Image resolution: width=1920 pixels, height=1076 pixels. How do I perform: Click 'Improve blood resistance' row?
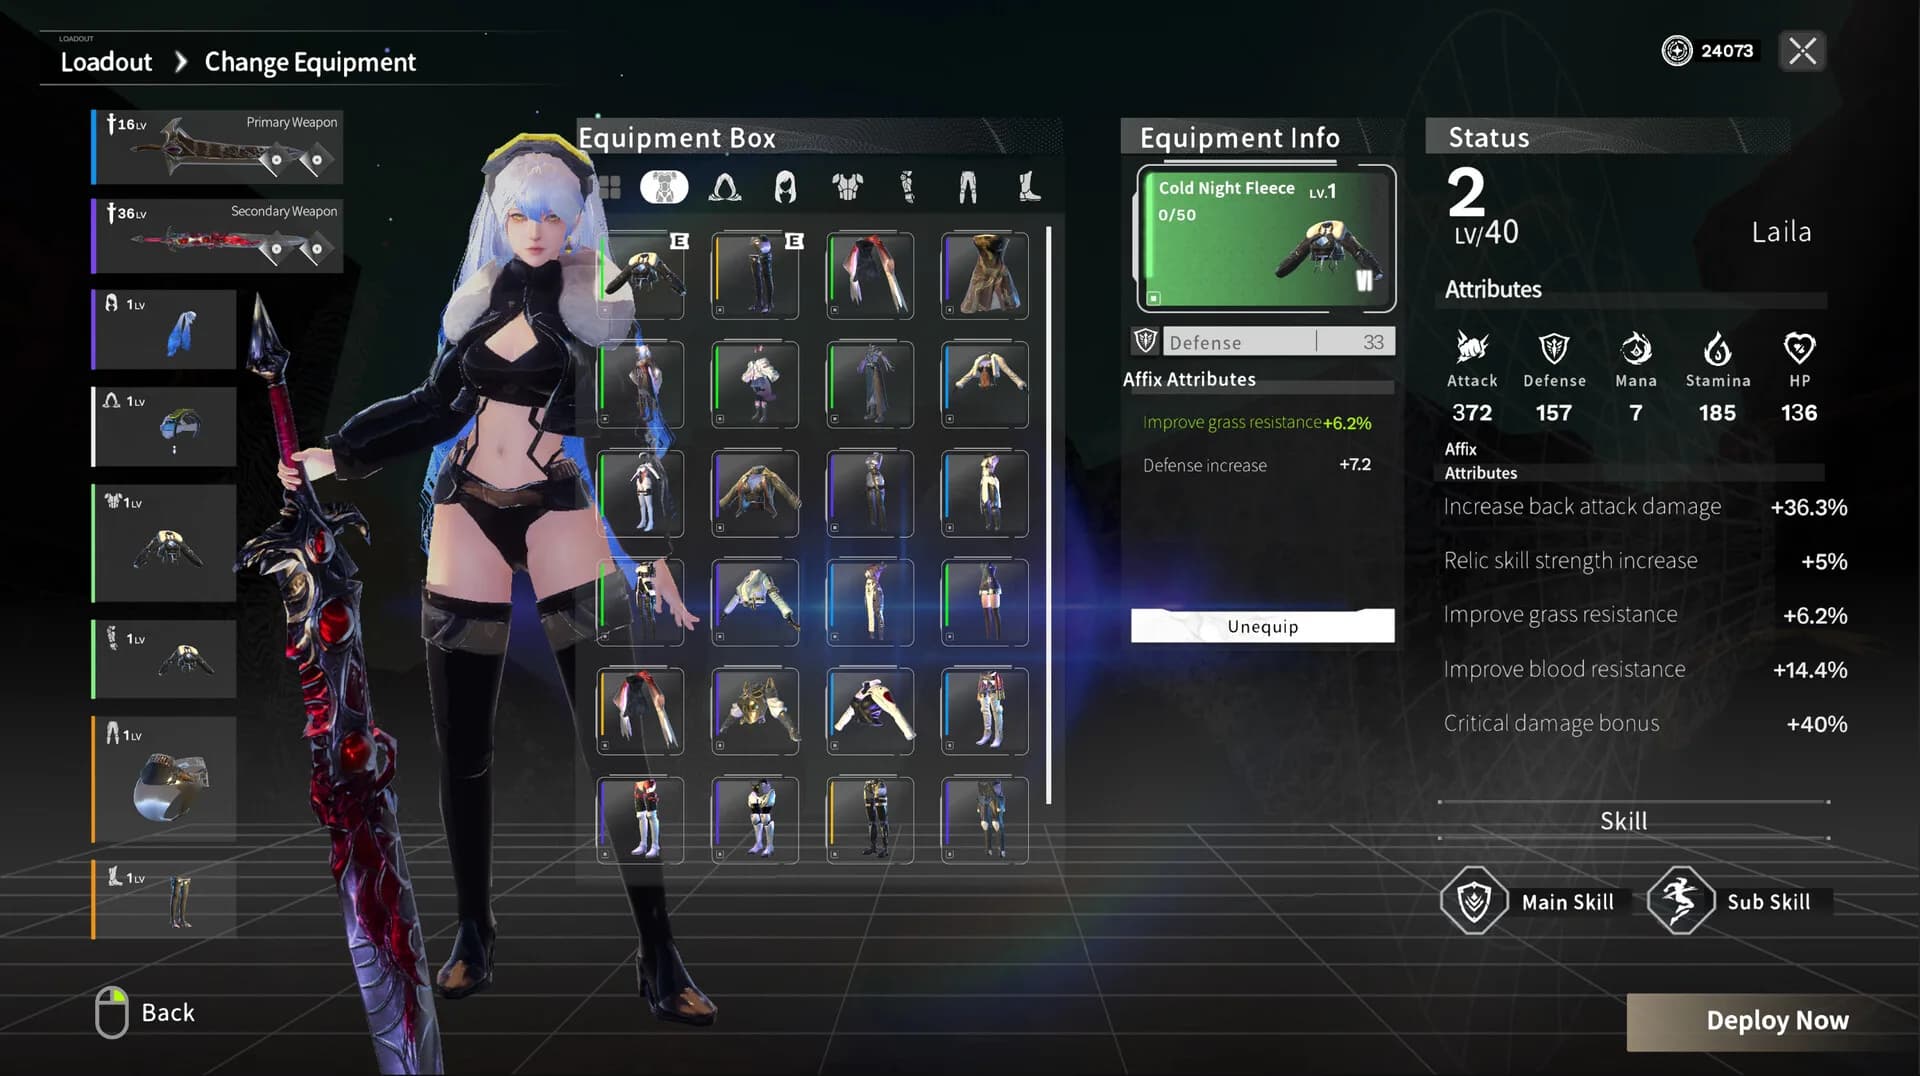coord(1645,669)
